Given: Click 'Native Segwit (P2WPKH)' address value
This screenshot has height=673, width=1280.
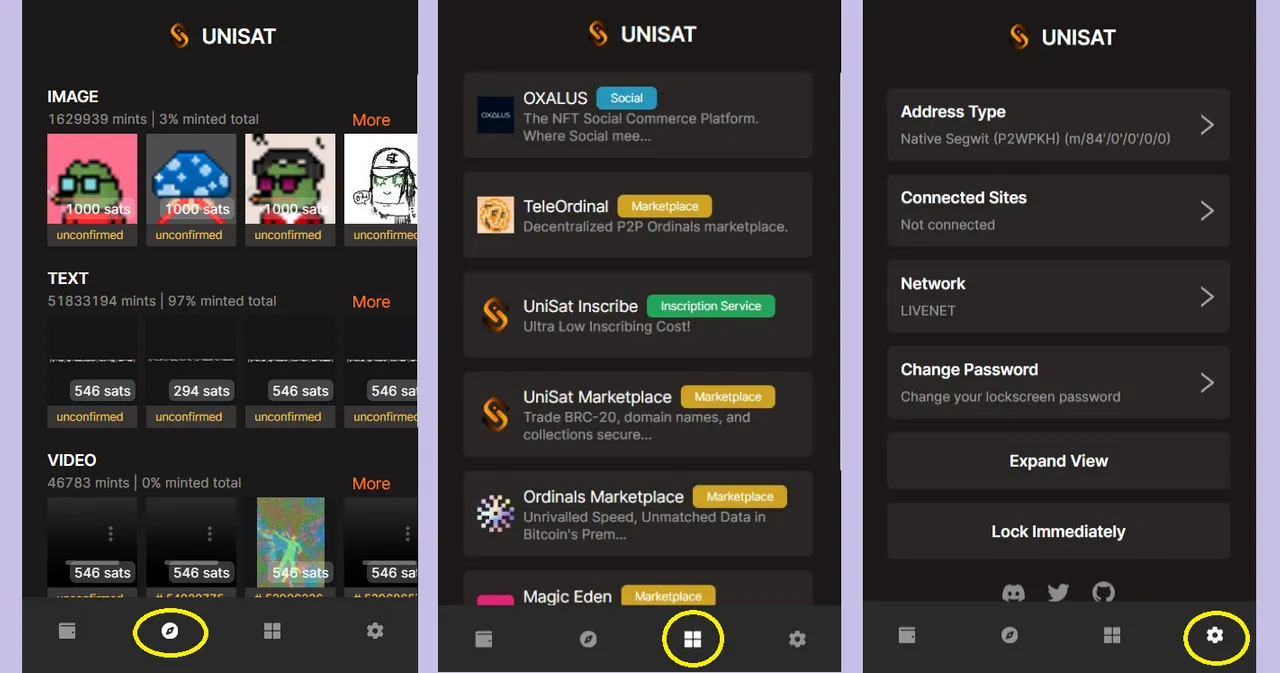Looking at the screenshot, I should pos(1035,139).
